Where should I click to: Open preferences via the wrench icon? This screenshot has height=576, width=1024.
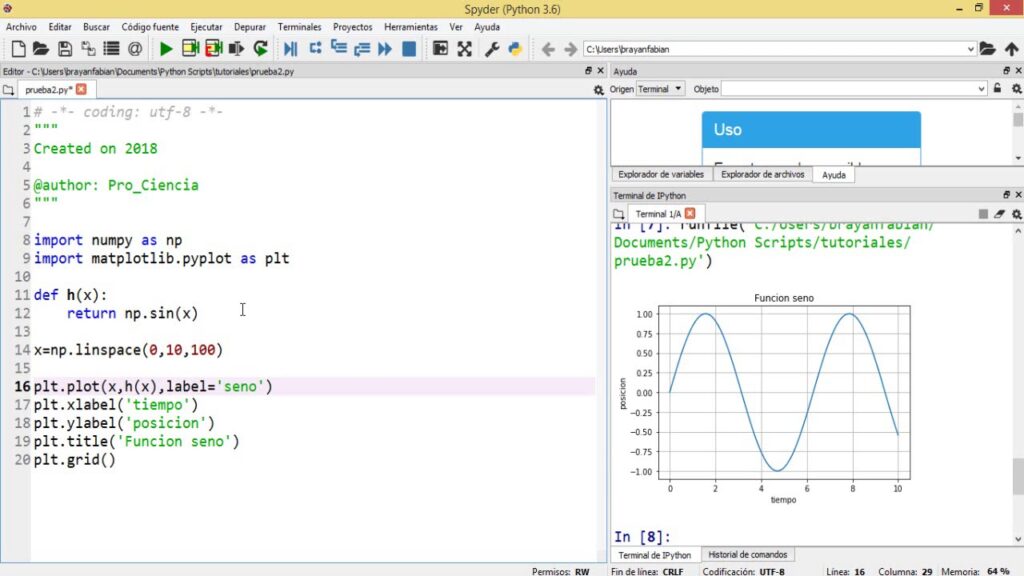click(x=492, y=49)
